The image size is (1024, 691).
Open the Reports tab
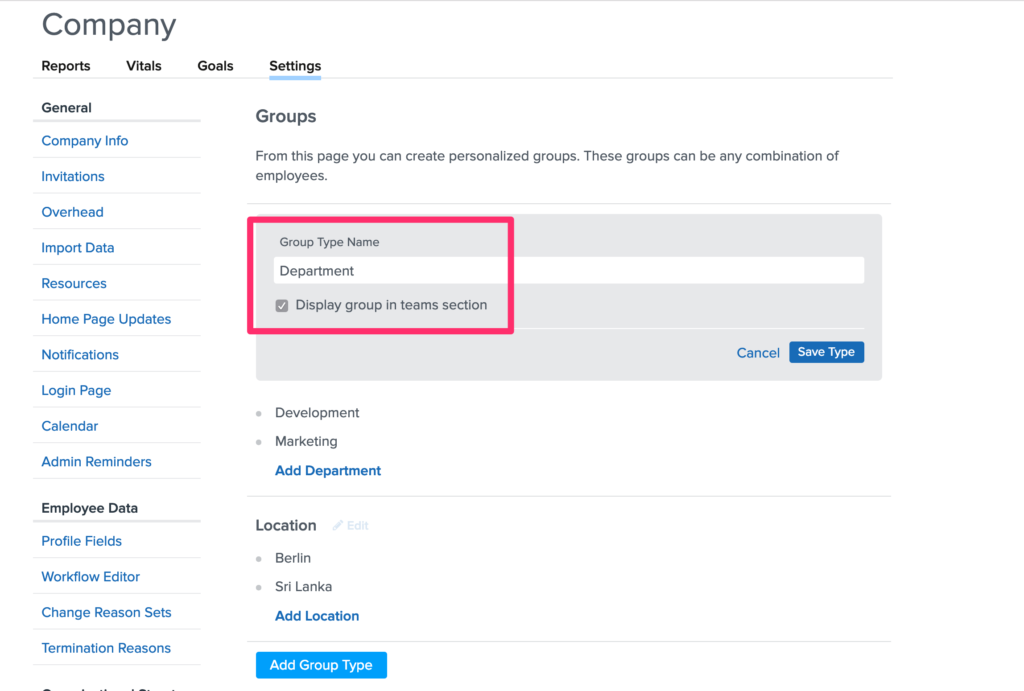pos(66,66)
